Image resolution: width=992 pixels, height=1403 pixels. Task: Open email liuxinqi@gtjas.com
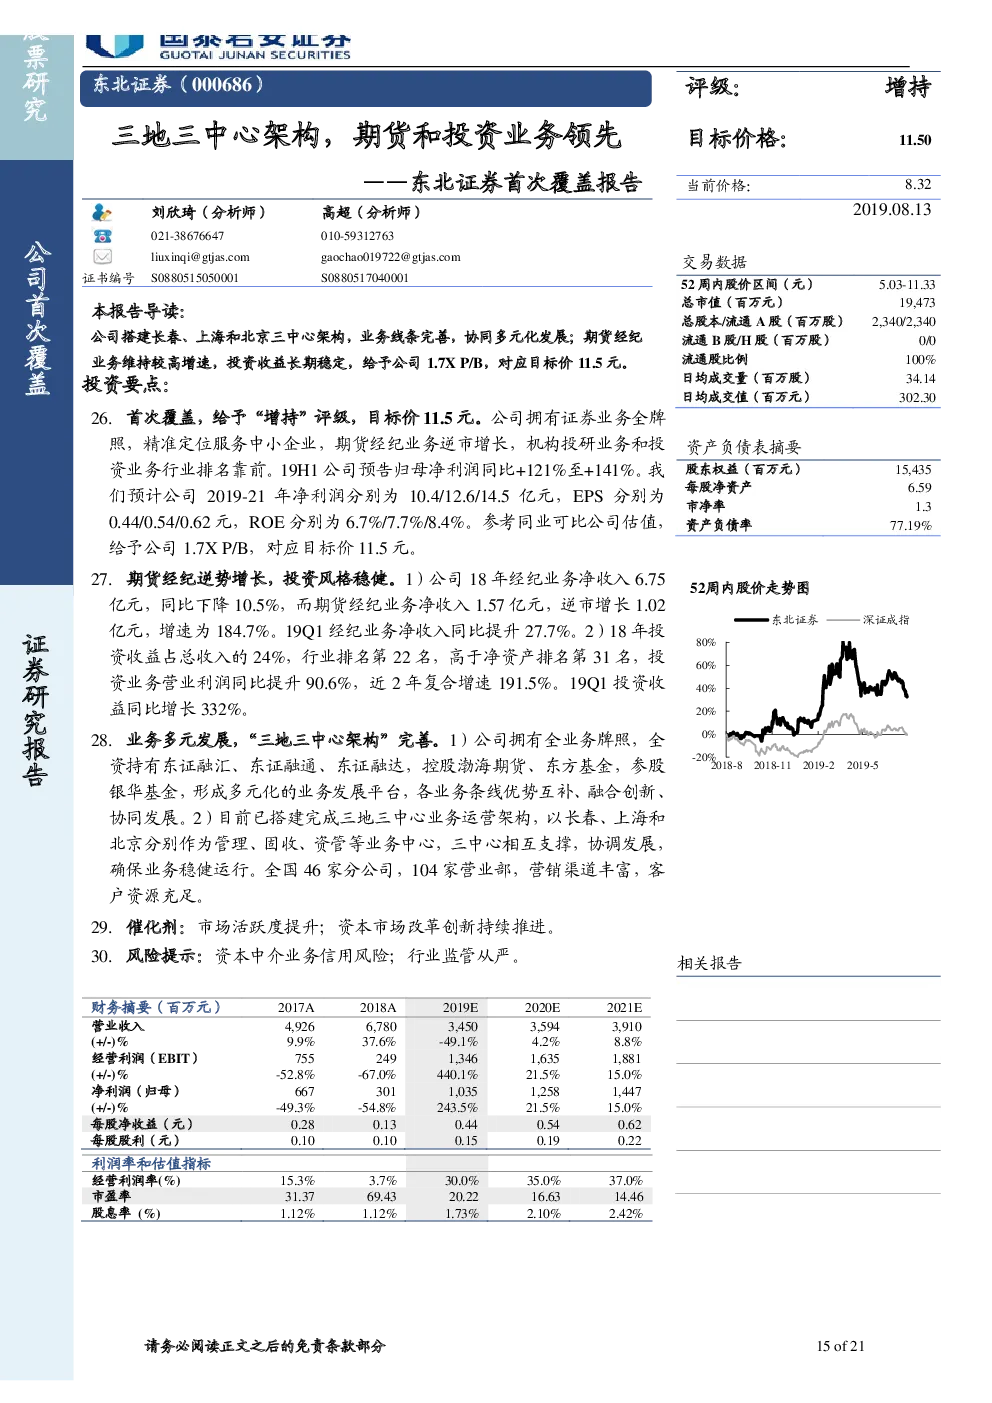(200, 257)
